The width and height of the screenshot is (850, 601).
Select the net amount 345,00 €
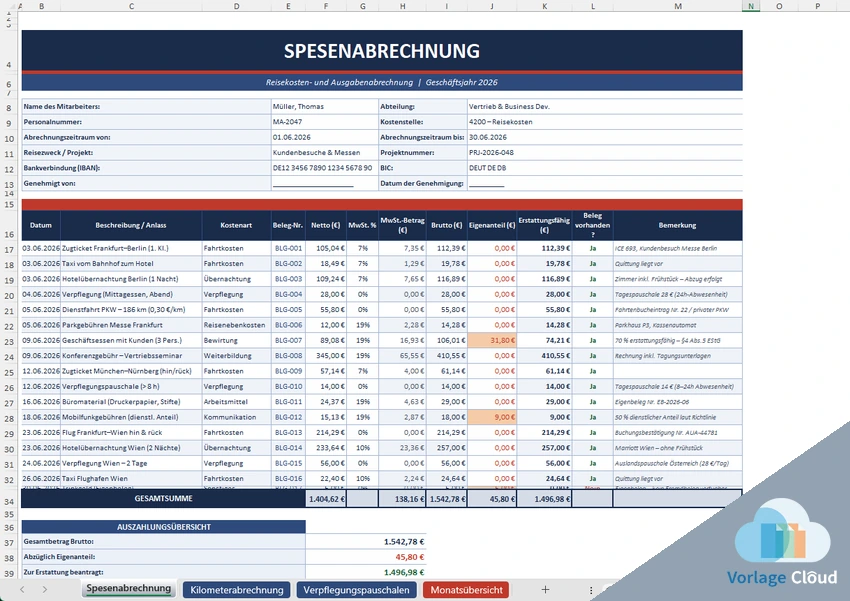326,356
